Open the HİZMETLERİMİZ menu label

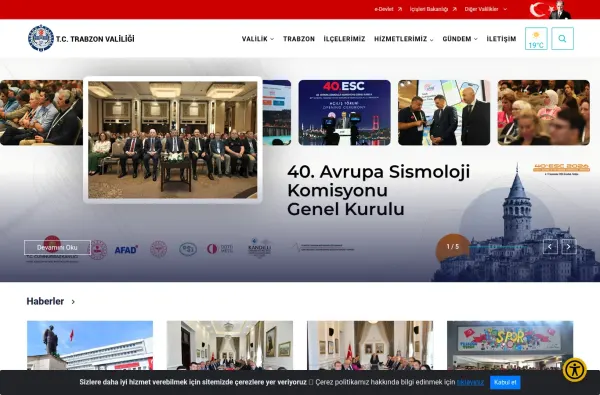(x=401, y=39)
